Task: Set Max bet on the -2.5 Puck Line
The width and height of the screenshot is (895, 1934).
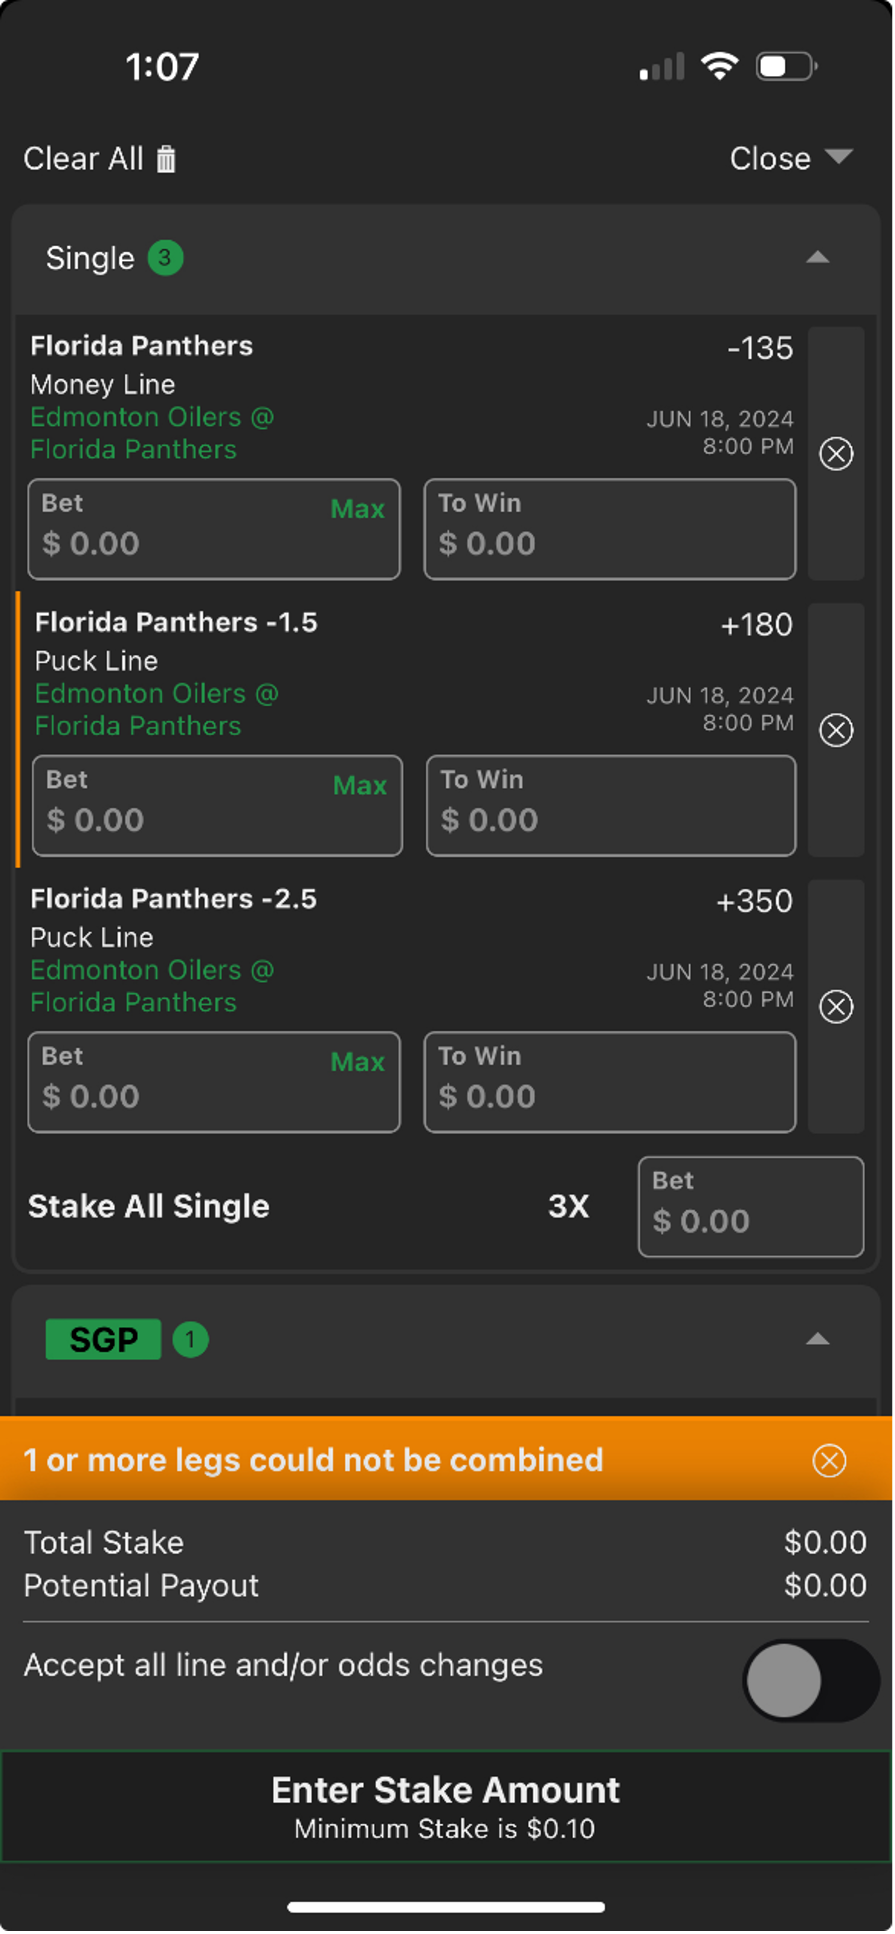Action: point(357,1062)
